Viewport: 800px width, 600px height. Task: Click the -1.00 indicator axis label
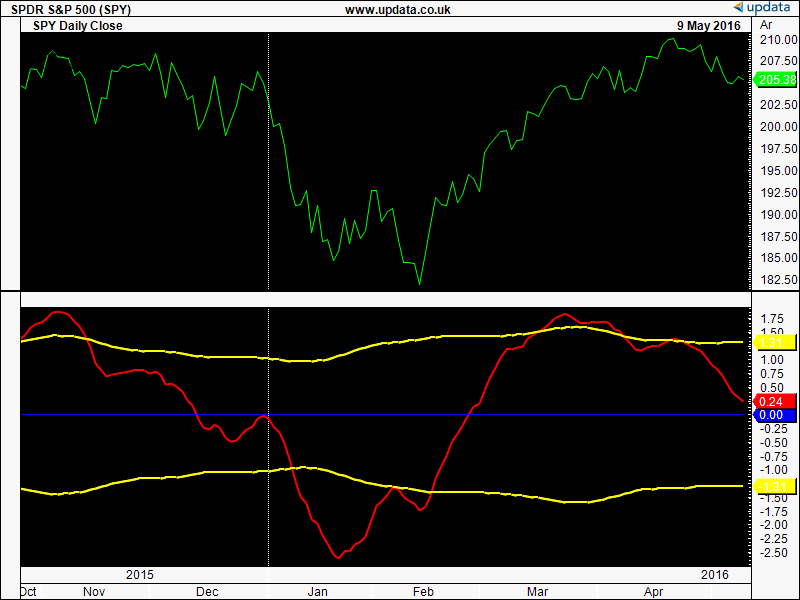[x=773, y=470]
